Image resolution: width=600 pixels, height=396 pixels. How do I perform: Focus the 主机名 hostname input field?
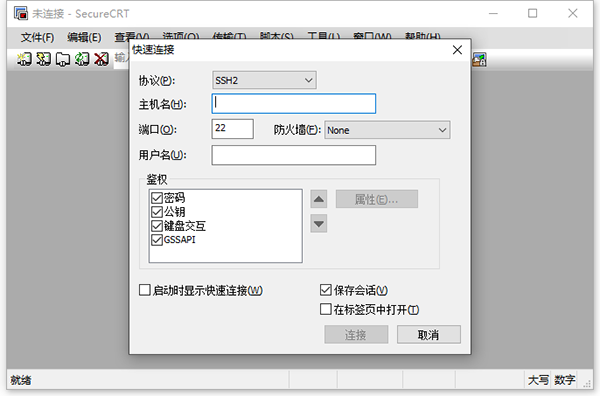294,104
